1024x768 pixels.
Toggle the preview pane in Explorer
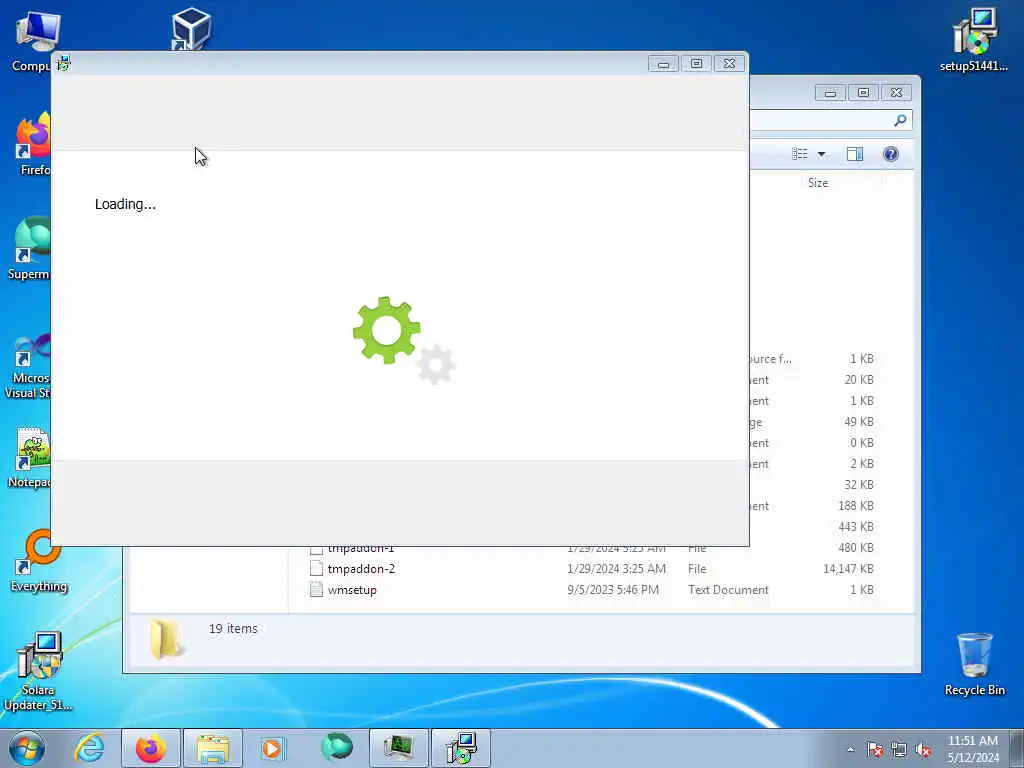pyautogui.click(x=855, y=154)
